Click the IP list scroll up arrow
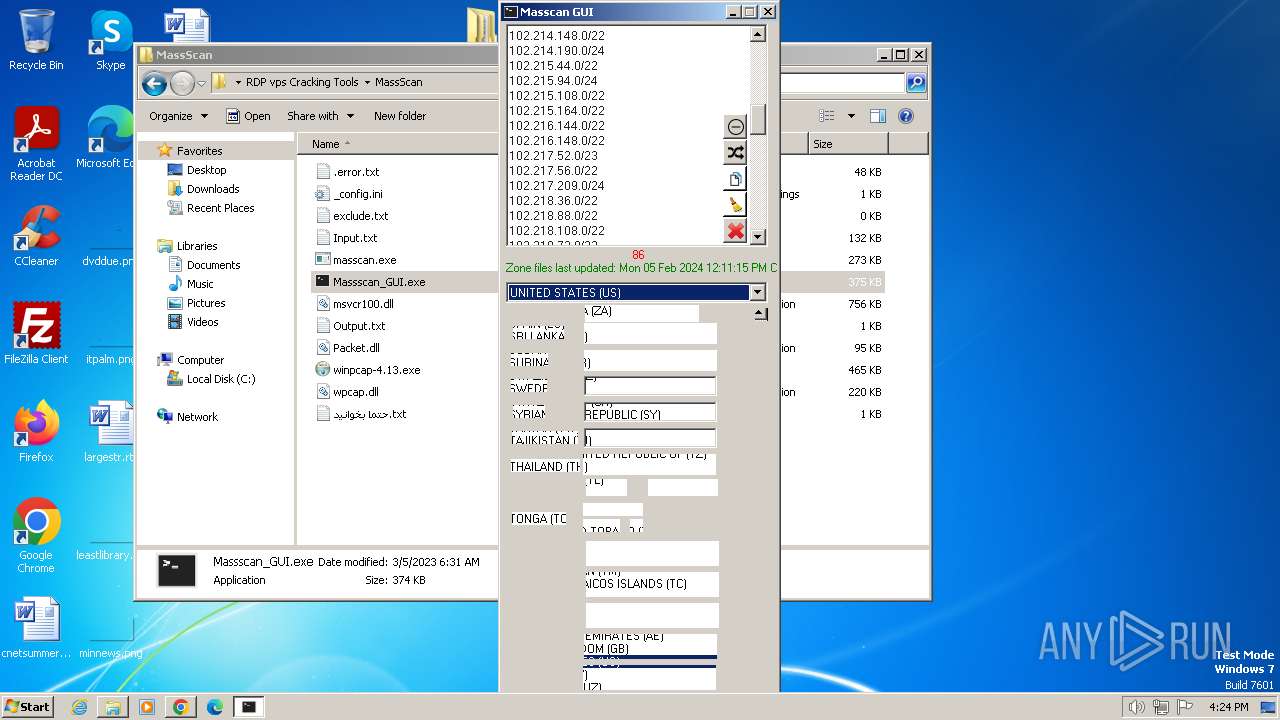 [x=758, y=35]
